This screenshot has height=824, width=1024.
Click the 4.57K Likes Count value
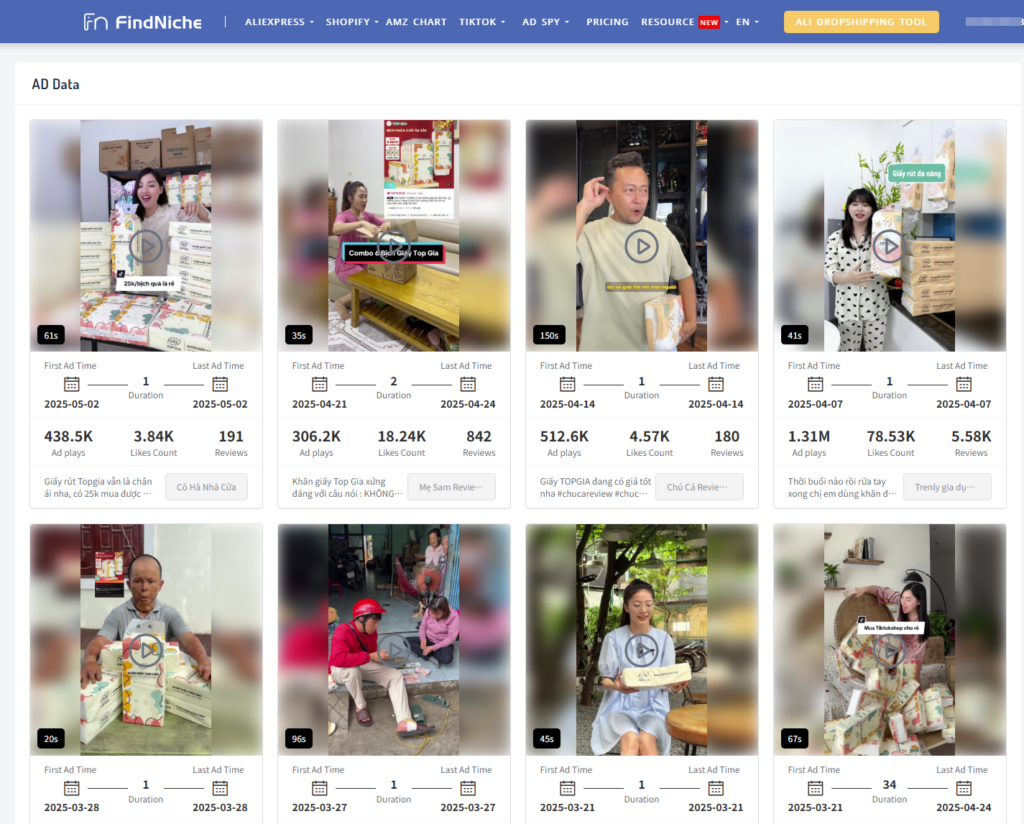coord(649,436)
